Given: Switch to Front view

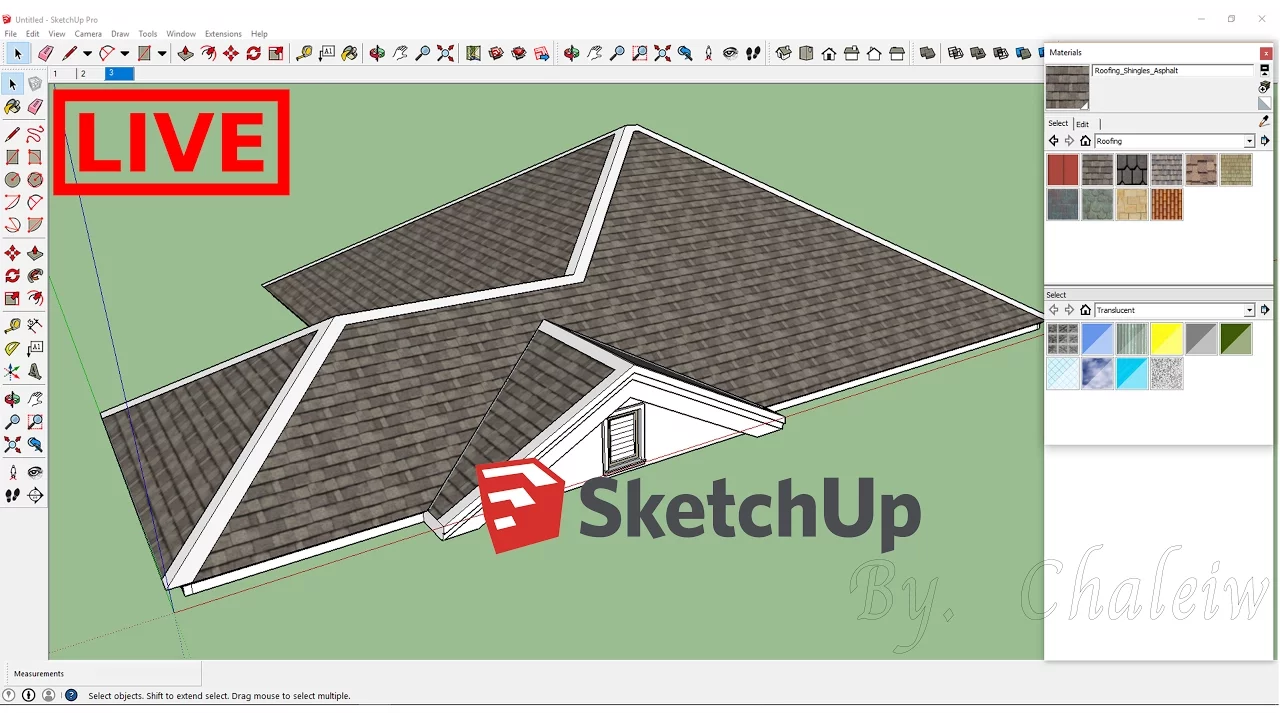Looking at the screenshot, I should tap(829, 53).
